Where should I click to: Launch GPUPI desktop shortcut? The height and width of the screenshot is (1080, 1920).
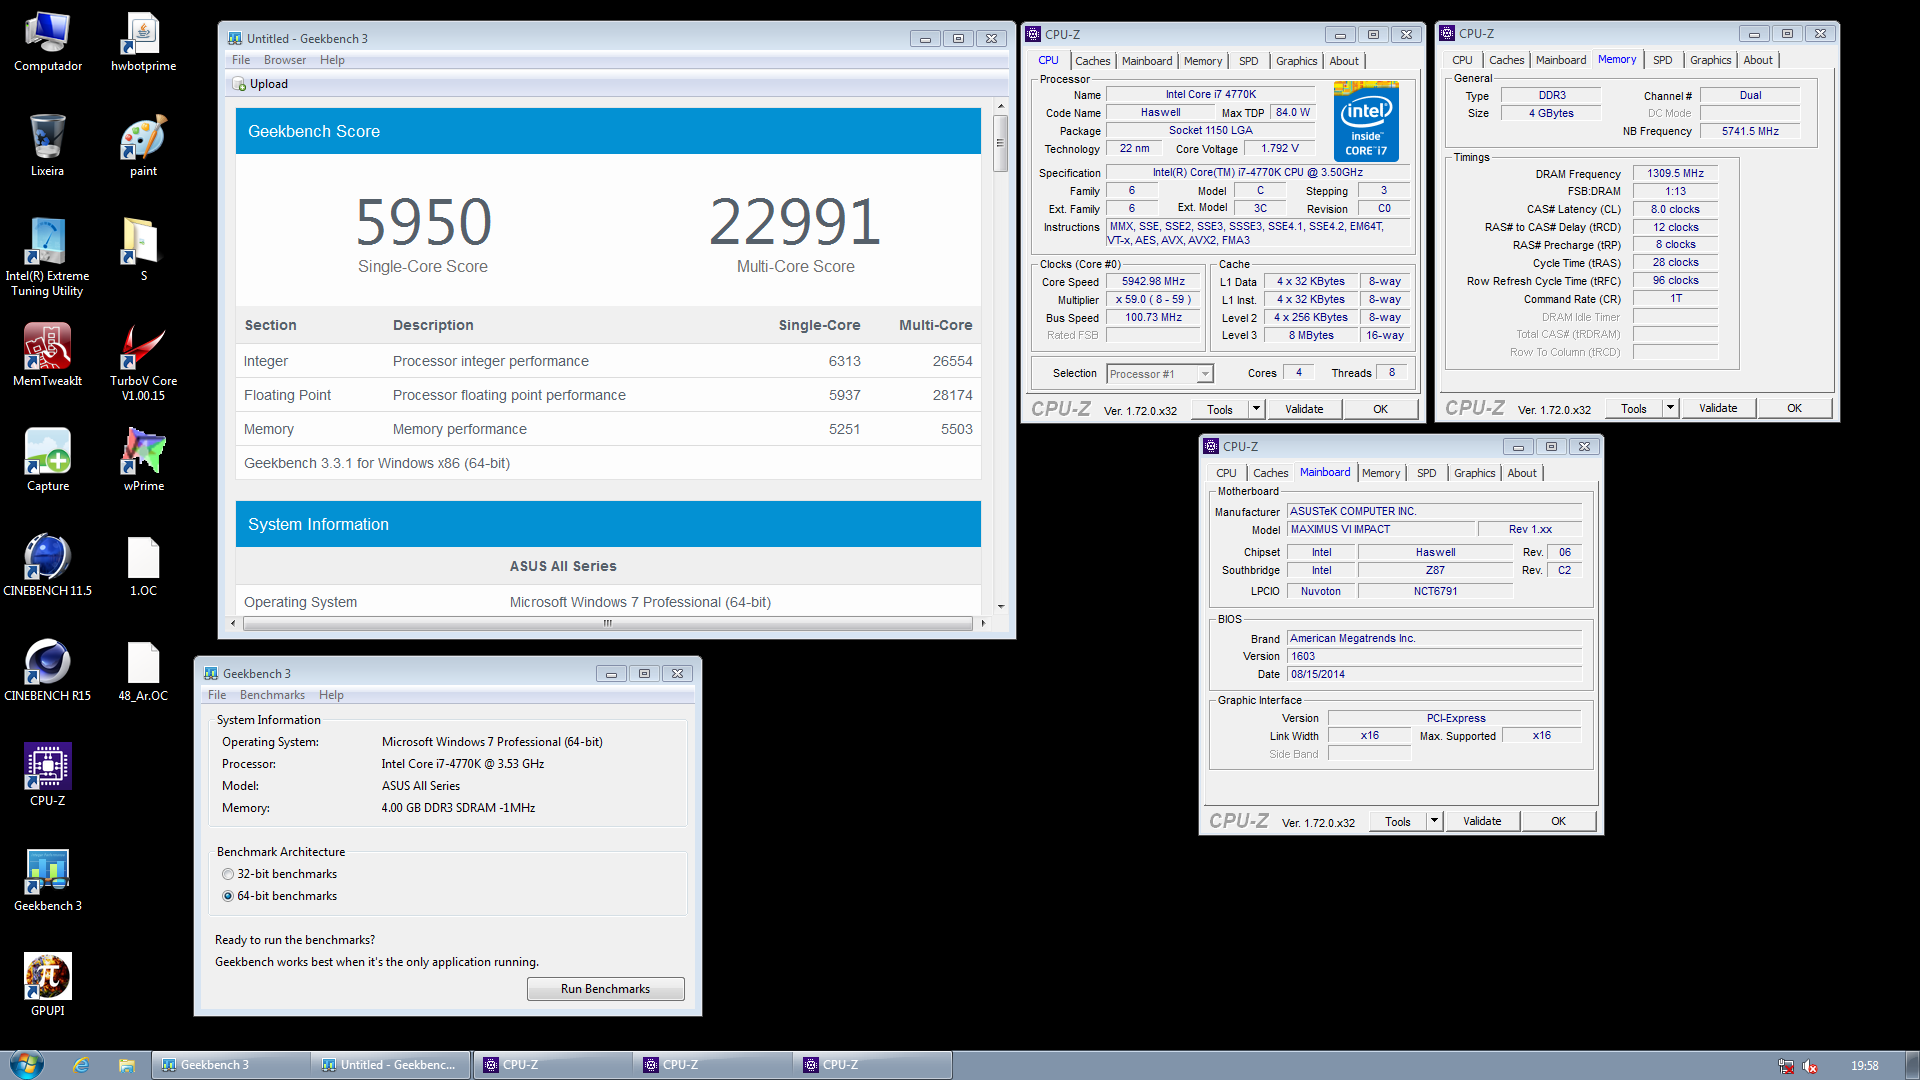tap(47, 985)
